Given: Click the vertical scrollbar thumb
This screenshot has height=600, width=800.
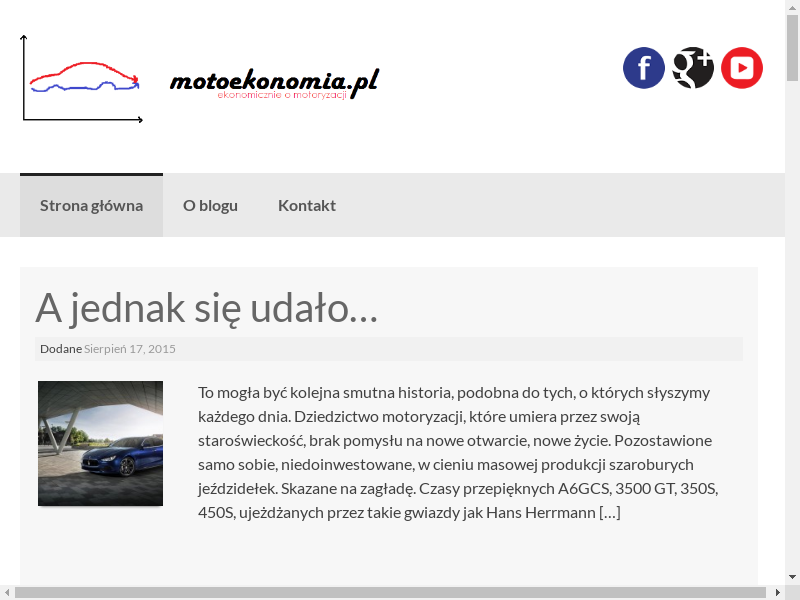Looking at the screenshot, I should 792,48.
